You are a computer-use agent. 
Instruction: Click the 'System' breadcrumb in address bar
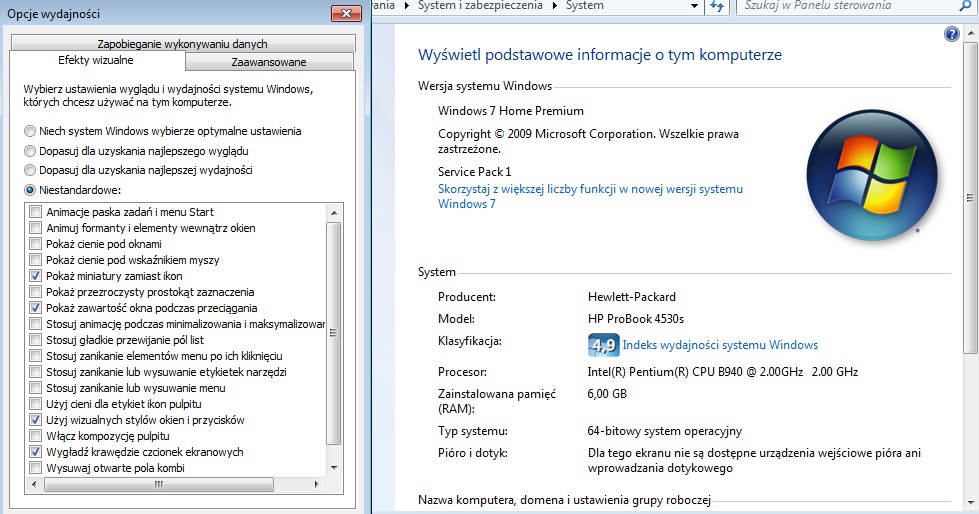(584, 6)
